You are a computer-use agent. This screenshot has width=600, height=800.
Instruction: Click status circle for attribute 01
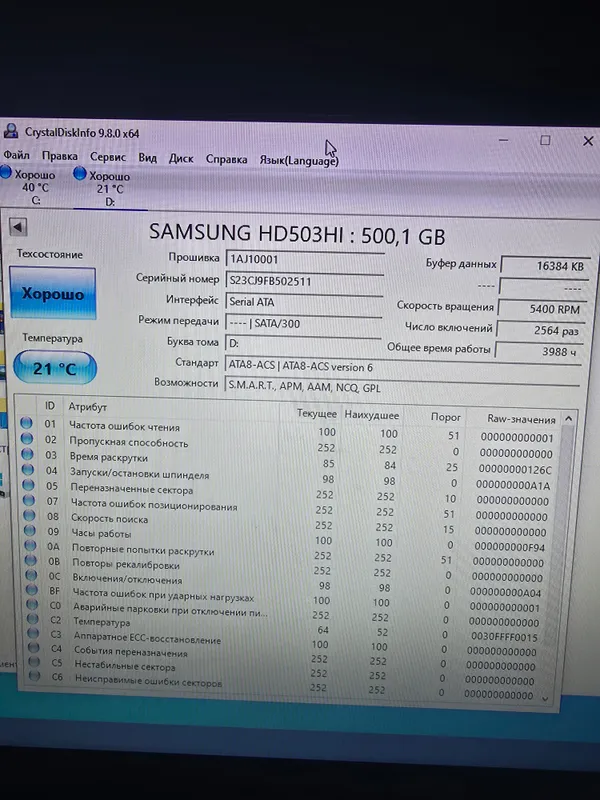tap(27, 423)
